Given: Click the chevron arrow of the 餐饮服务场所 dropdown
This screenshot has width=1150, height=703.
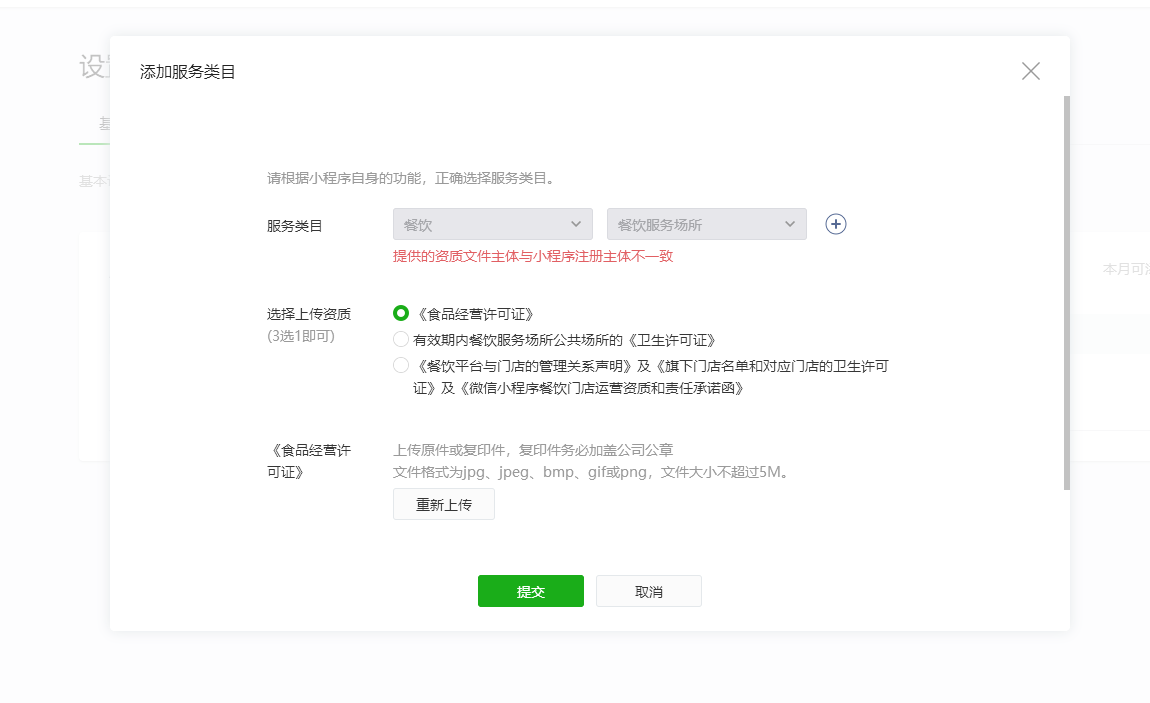Looking at the screenshot, I should click(790, 224).
